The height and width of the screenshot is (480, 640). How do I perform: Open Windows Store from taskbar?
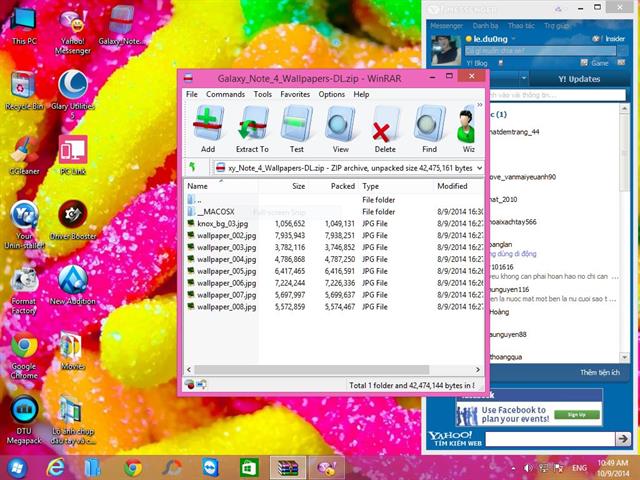pyautogui.click(x=249, y=468)
